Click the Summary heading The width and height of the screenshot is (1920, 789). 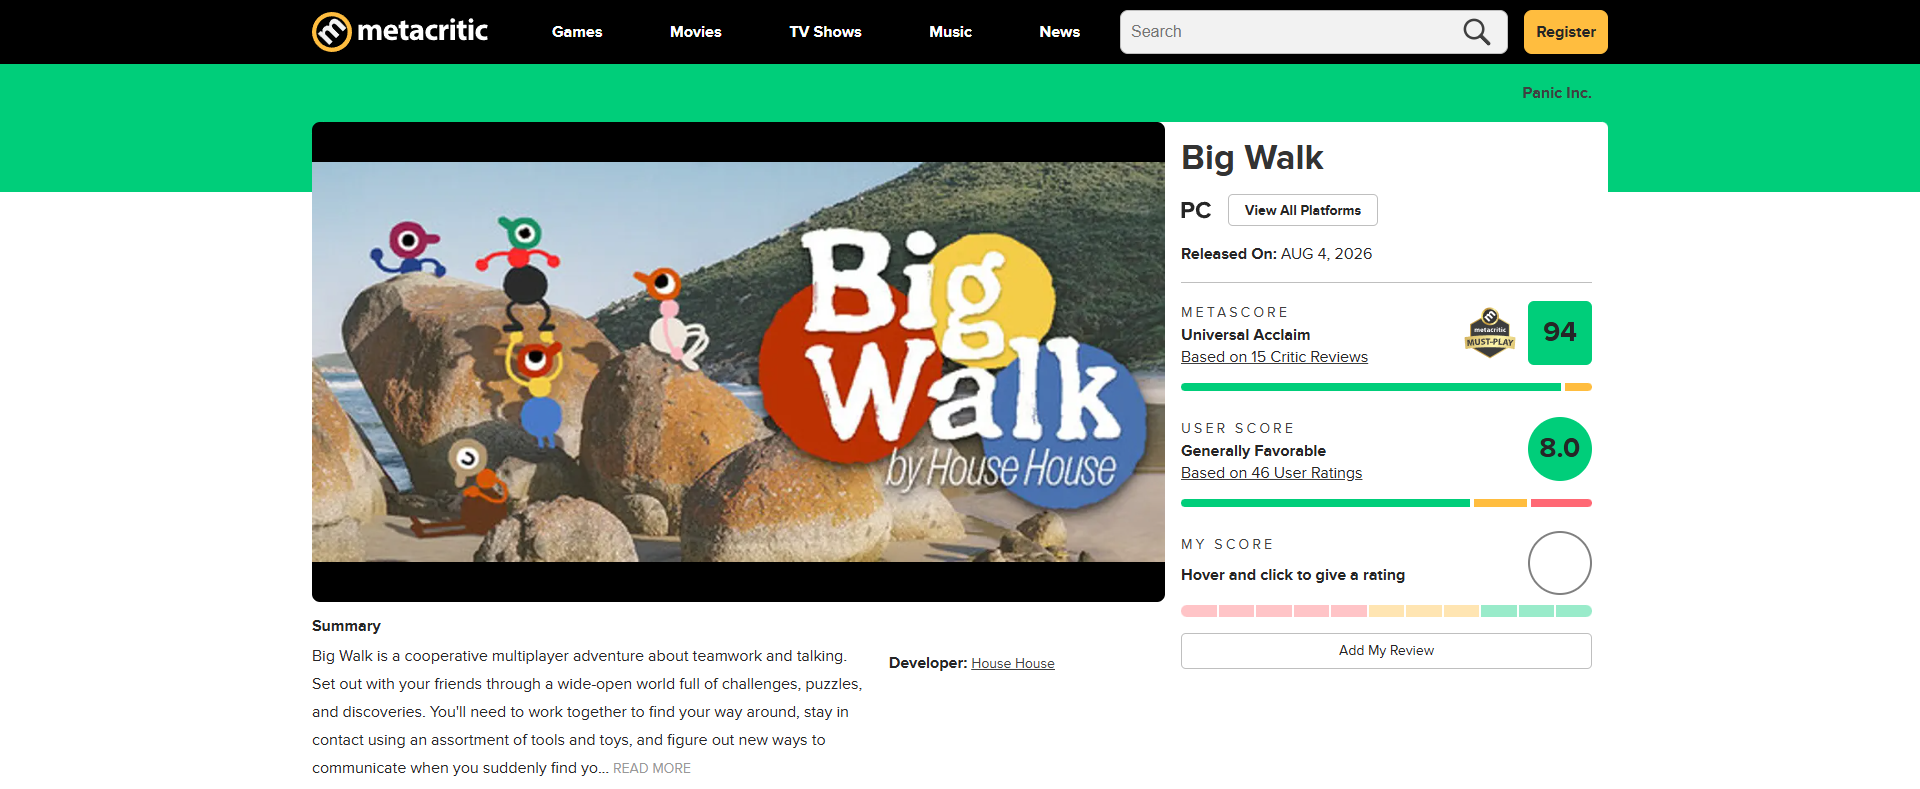pos(346,626)
